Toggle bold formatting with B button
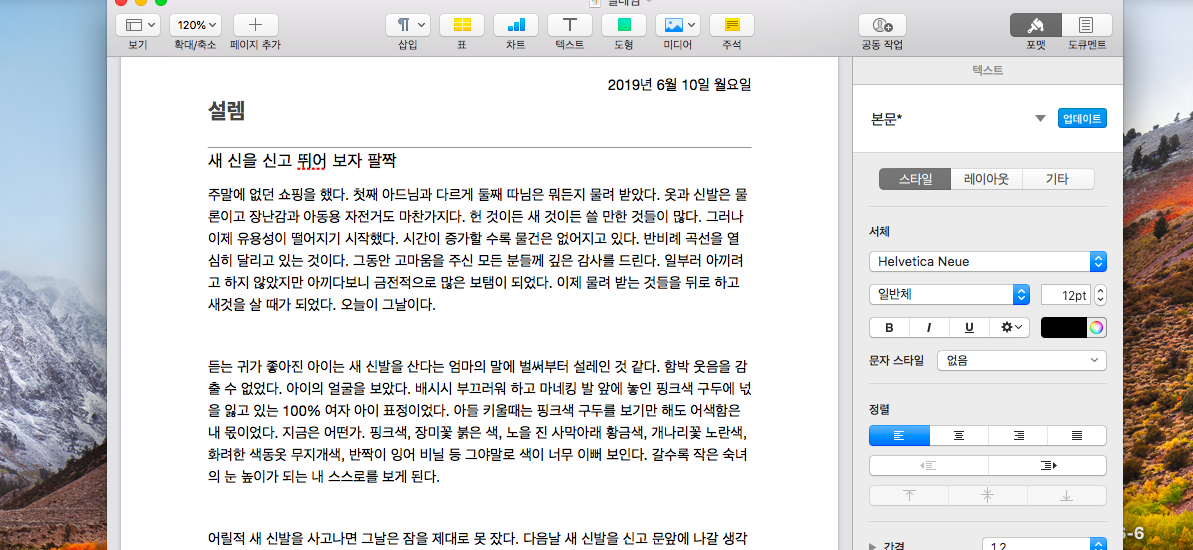Screen dimensions: 1193x550 click(x=889, y=328)
